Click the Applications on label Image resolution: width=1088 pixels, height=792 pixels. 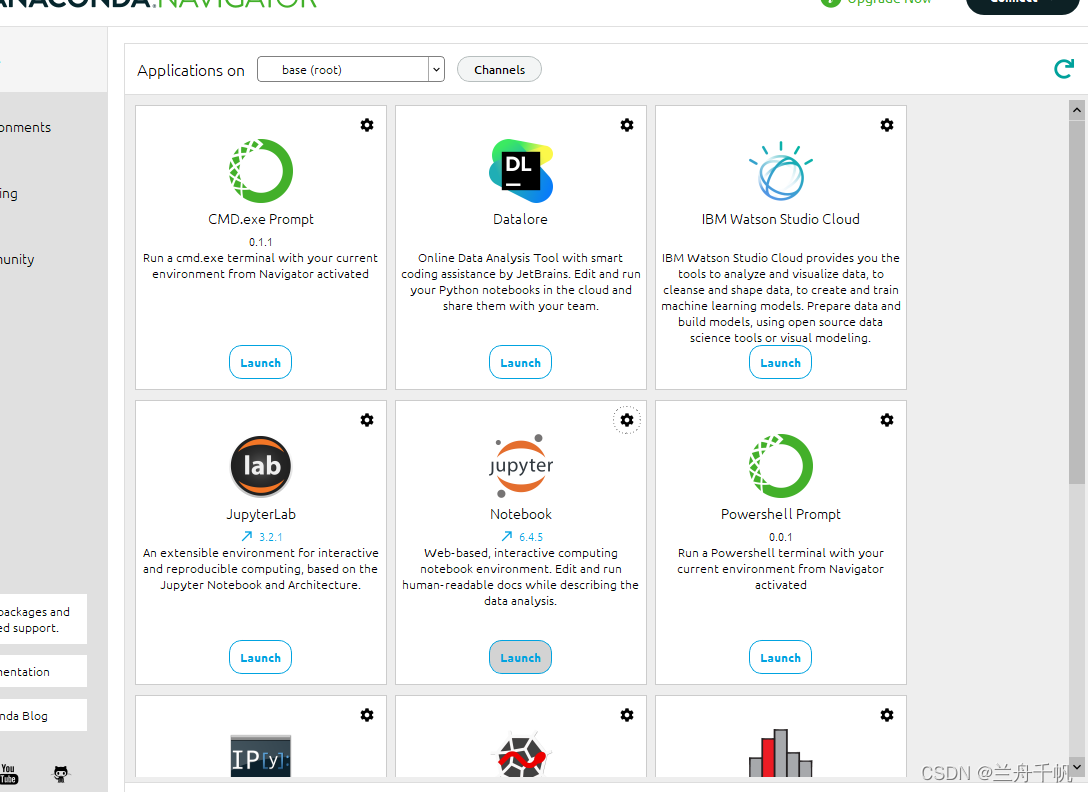click(x=191, y=70)
